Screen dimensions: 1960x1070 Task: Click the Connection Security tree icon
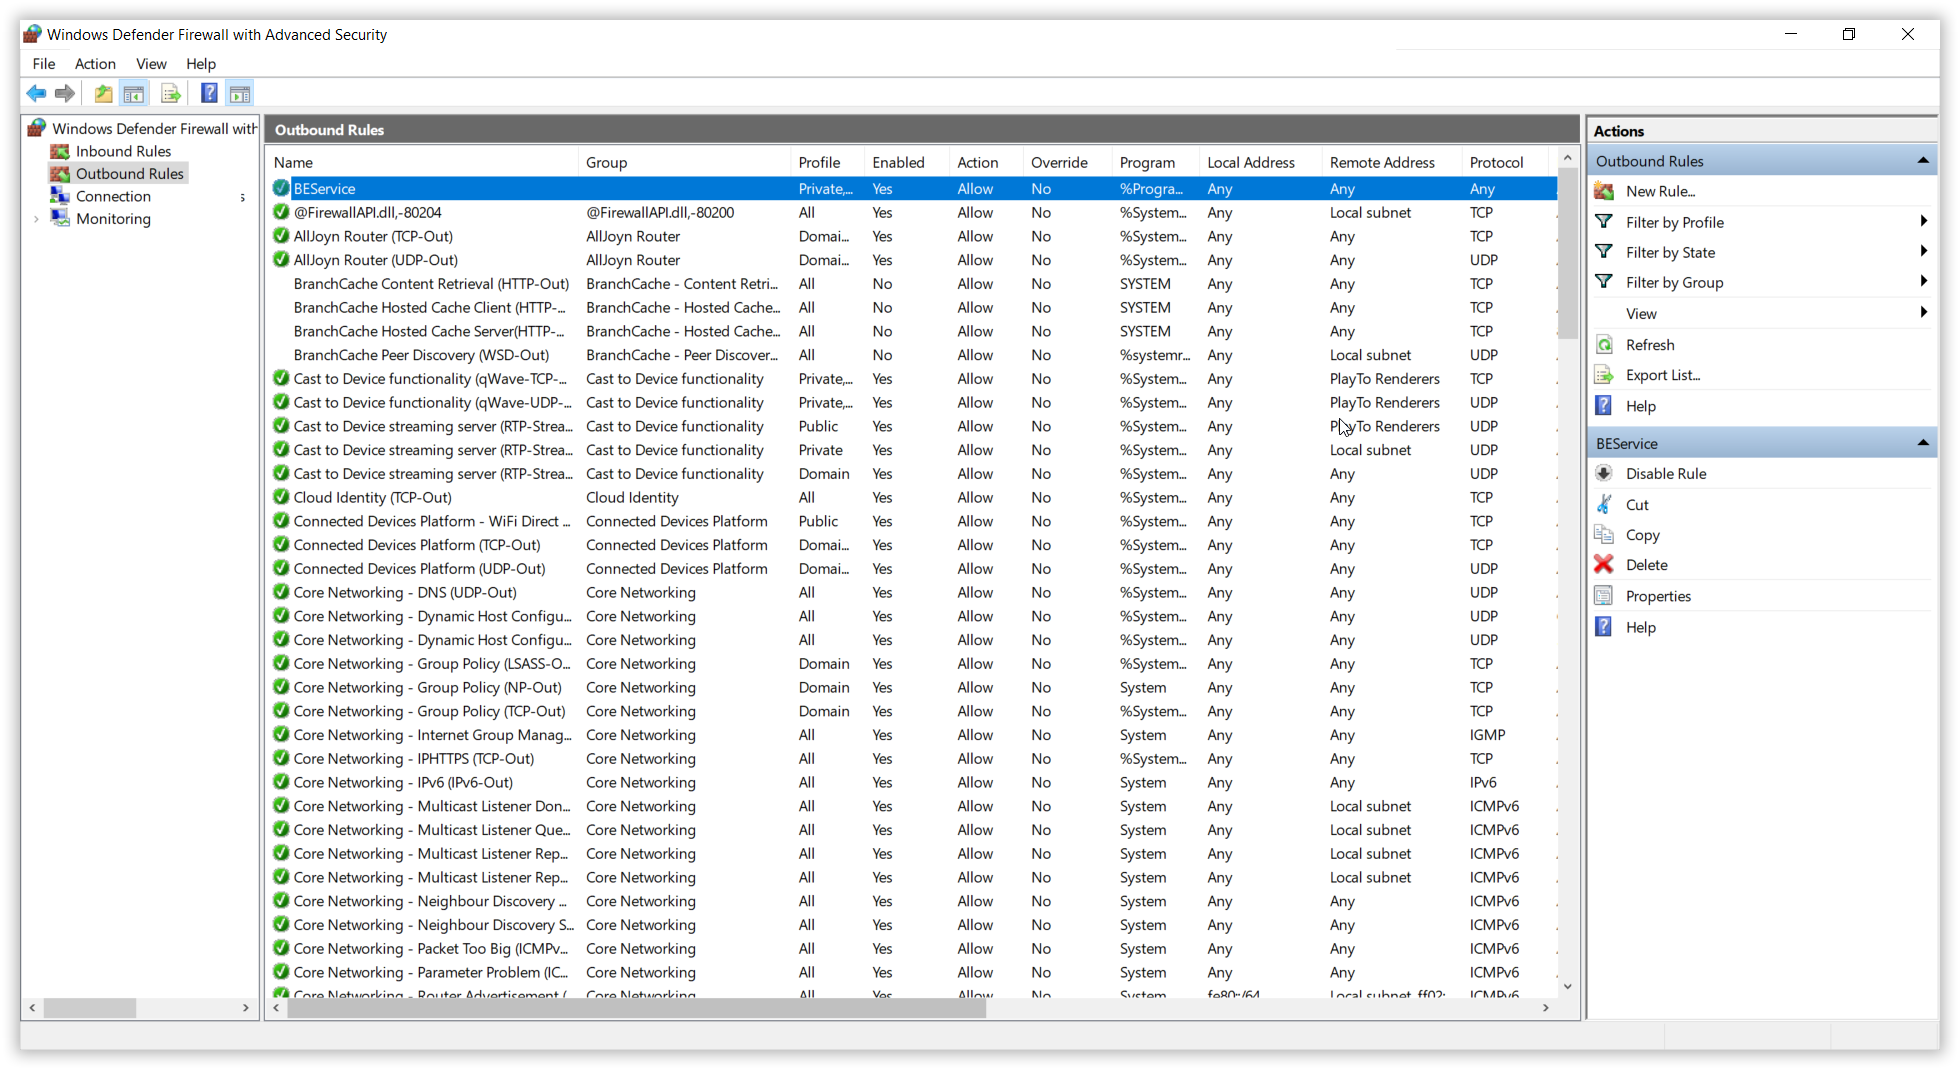pos(60,196)
